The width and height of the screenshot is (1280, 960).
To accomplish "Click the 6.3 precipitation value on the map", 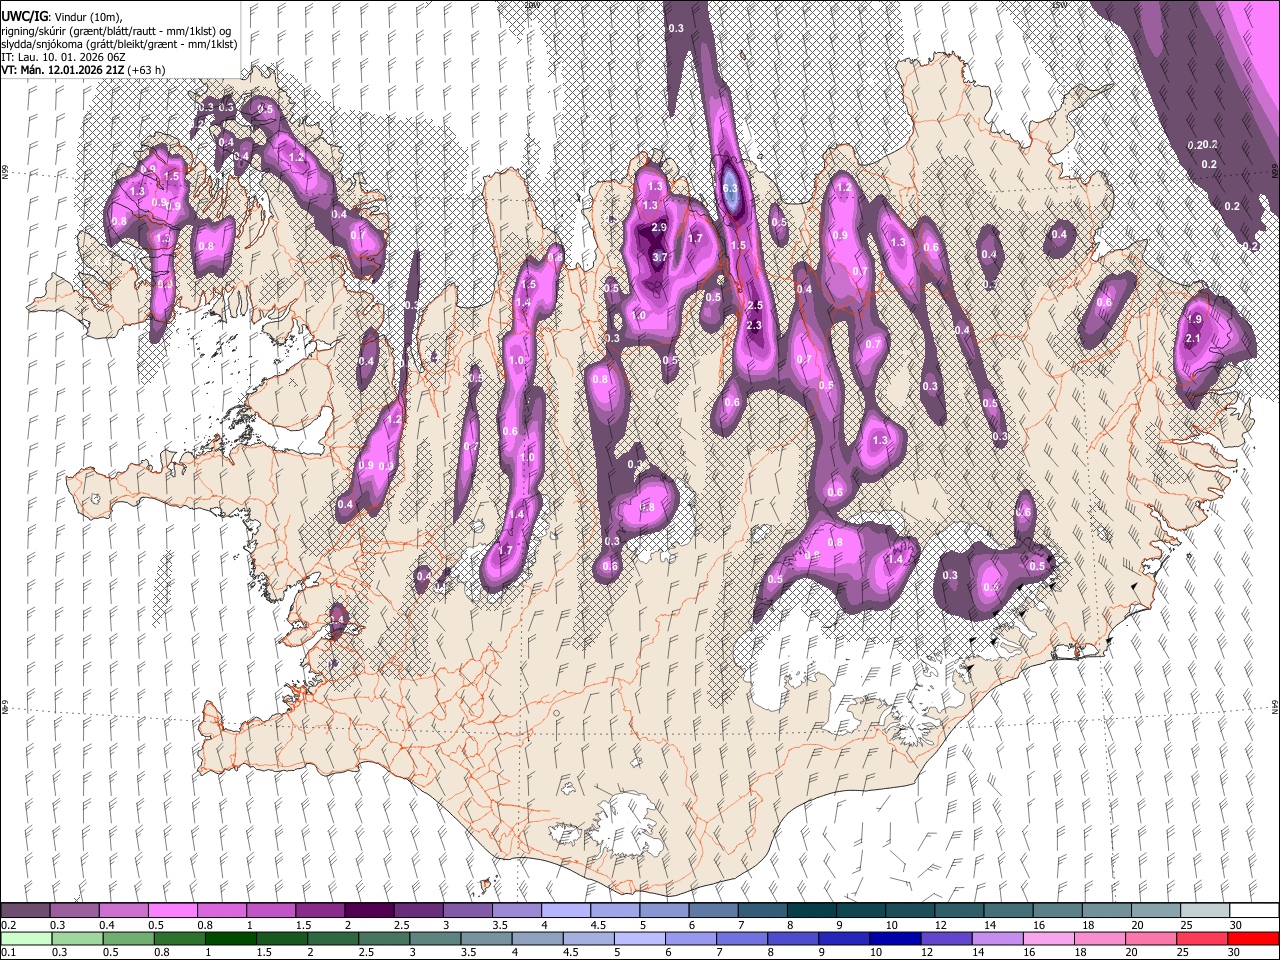I will coord(730,188).
